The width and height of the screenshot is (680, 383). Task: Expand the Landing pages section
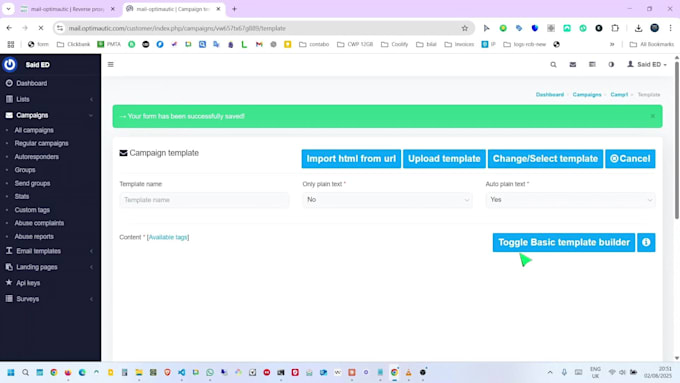(x=50, y=267)
